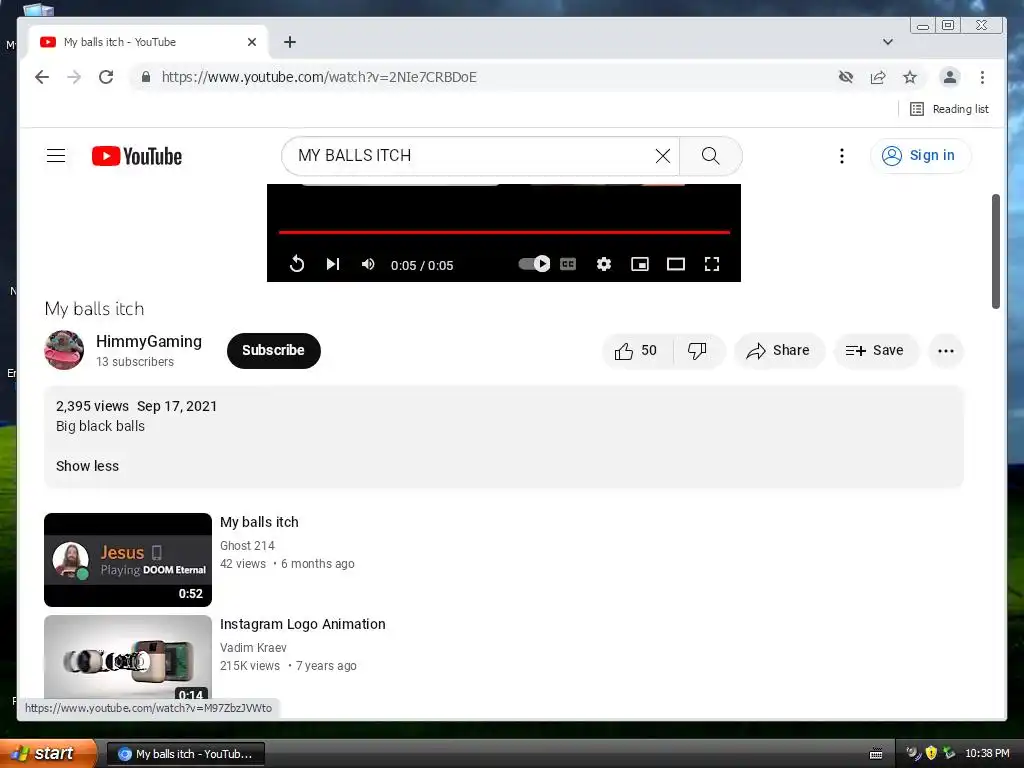Clear the search box text

pyautogui.click(x=663, y=155)
